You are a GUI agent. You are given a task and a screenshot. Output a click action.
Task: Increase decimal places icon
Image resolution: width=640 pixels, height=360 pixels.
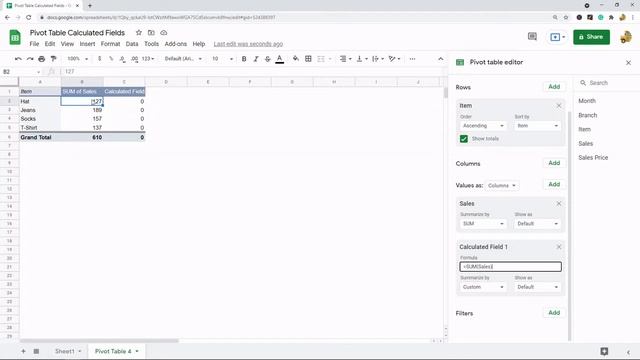(134, 59)
